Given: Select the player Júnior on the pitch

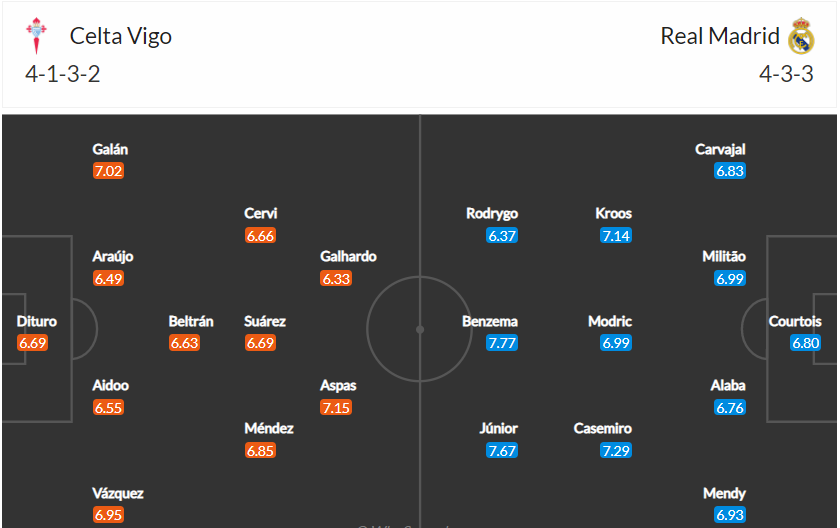Looking at the screenshot, I should pos(498,428).
